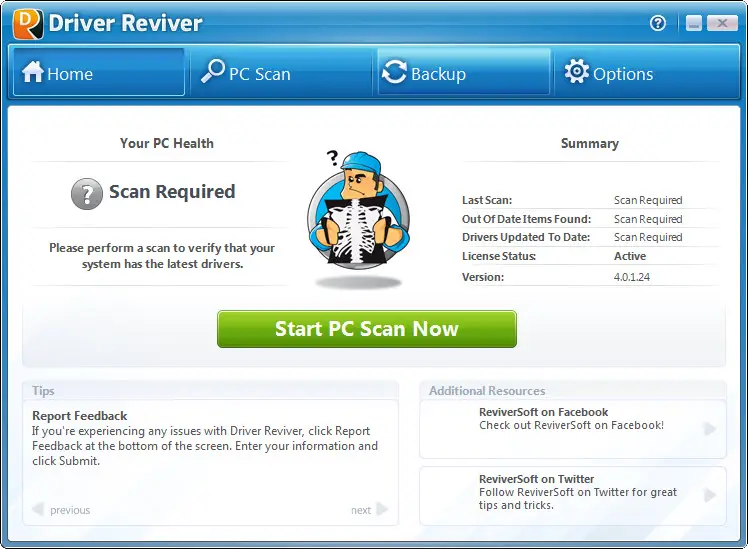Image resolution: width=748 pixels, height=549 pixels.
Task: Open ReviverSoft on Twitter resource
Action: tap(572, 496)
